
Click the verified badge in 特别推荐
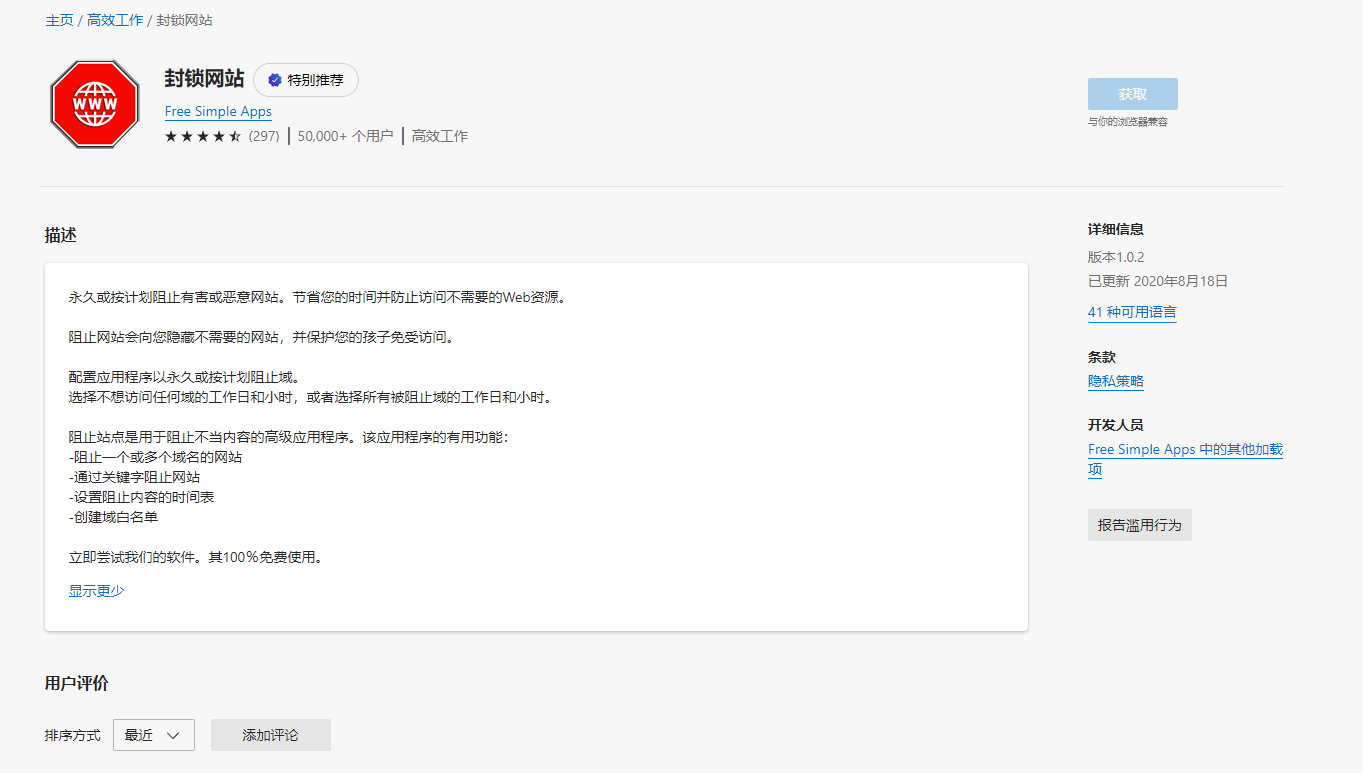point(274,80)
